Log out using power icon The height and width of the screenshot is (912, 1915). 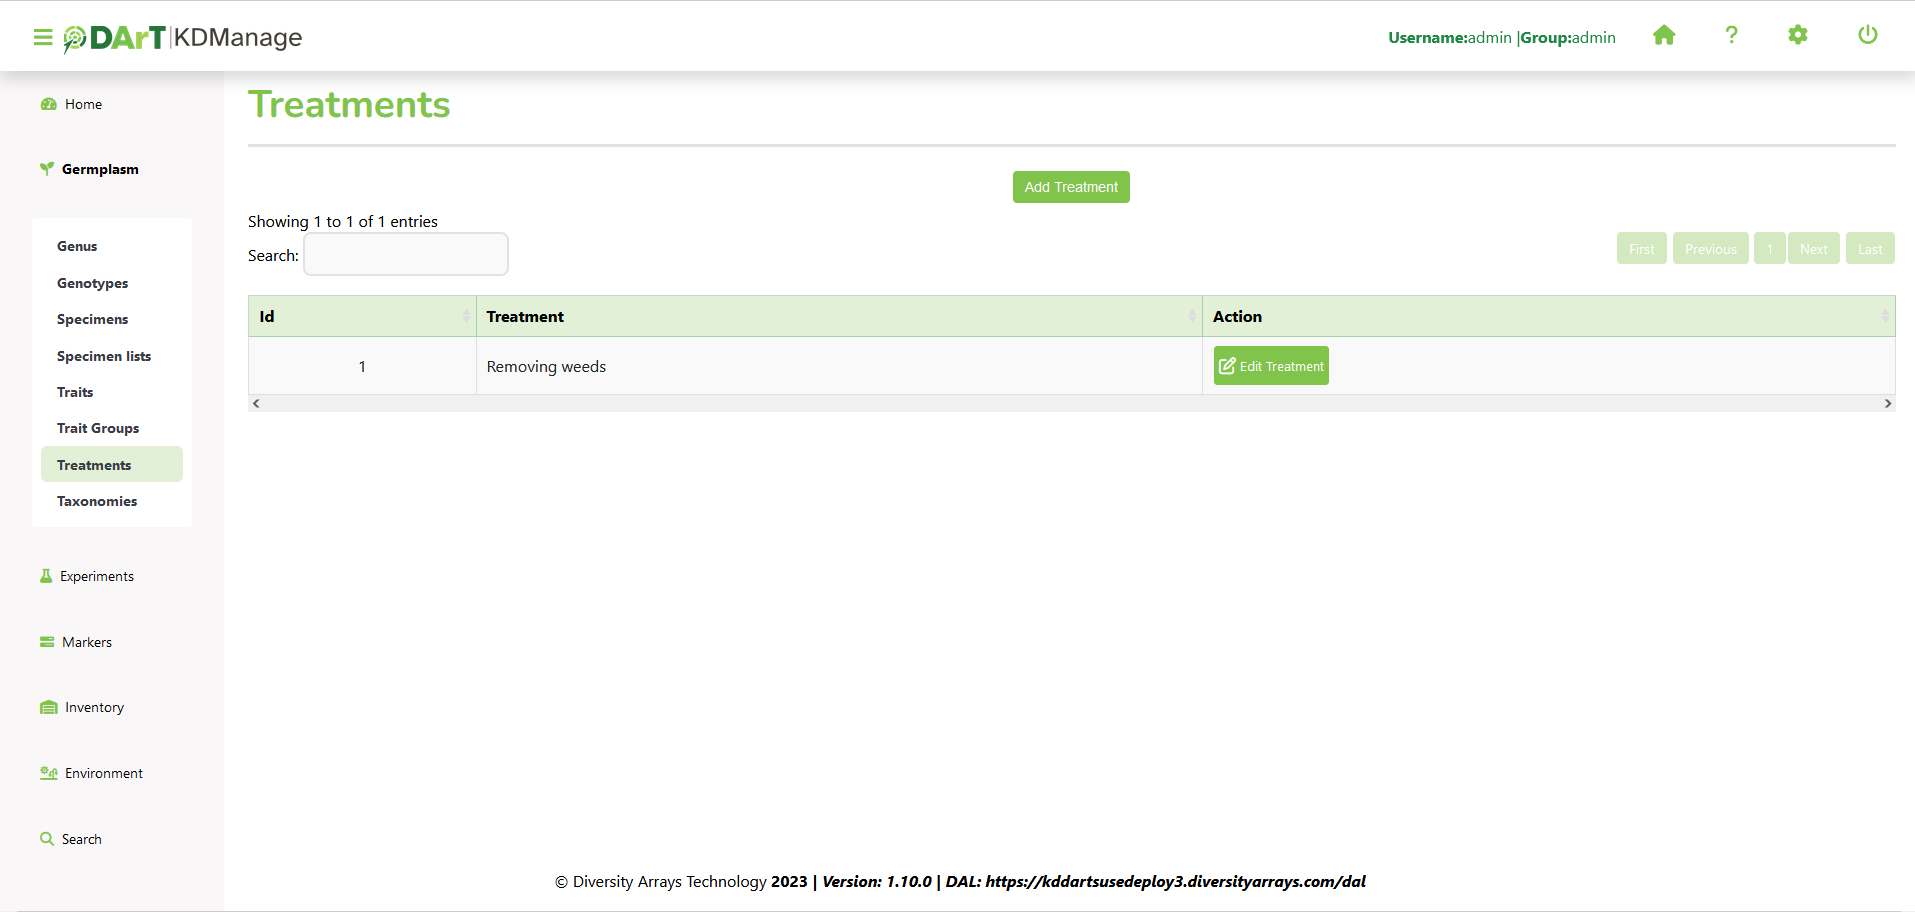(1867, 36)
